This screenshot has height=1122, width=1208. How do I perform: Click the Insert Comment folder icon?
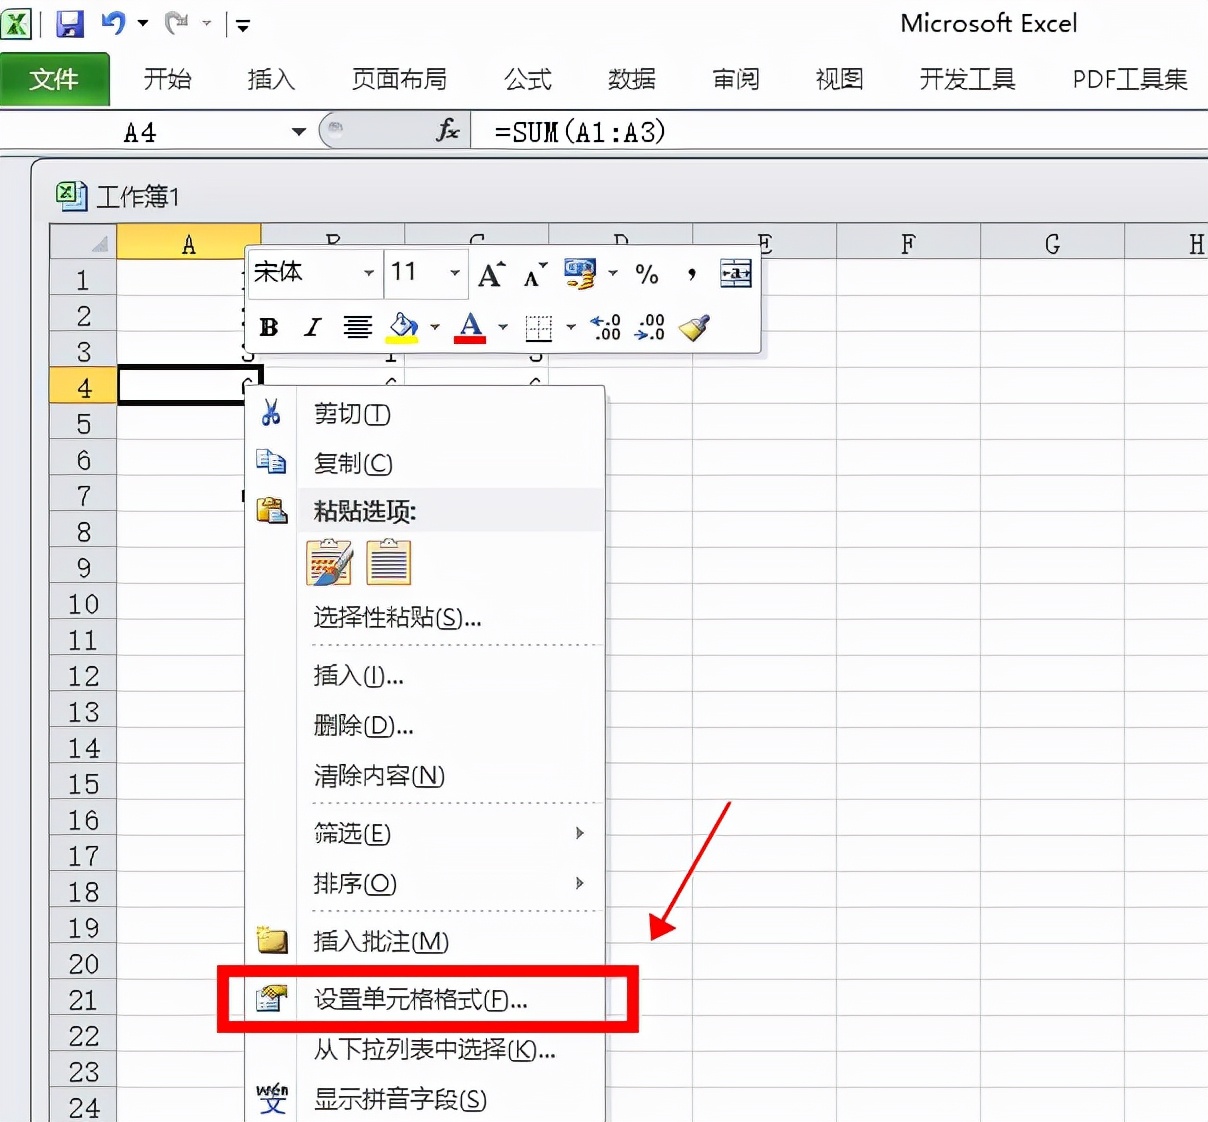pyautogui.click(x=272, y=939)
